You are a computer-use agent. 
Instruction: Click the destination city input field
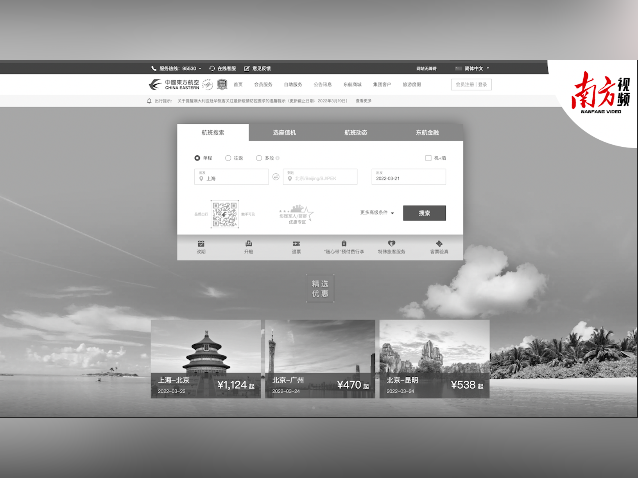323,177
